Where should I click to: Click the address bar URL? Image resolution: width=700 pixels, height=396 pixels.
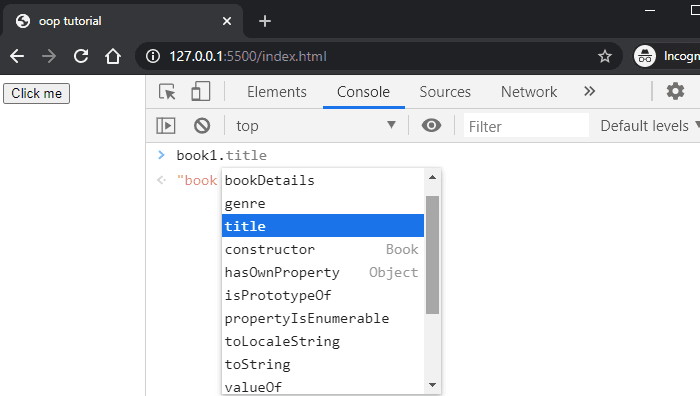click(248, 56)
